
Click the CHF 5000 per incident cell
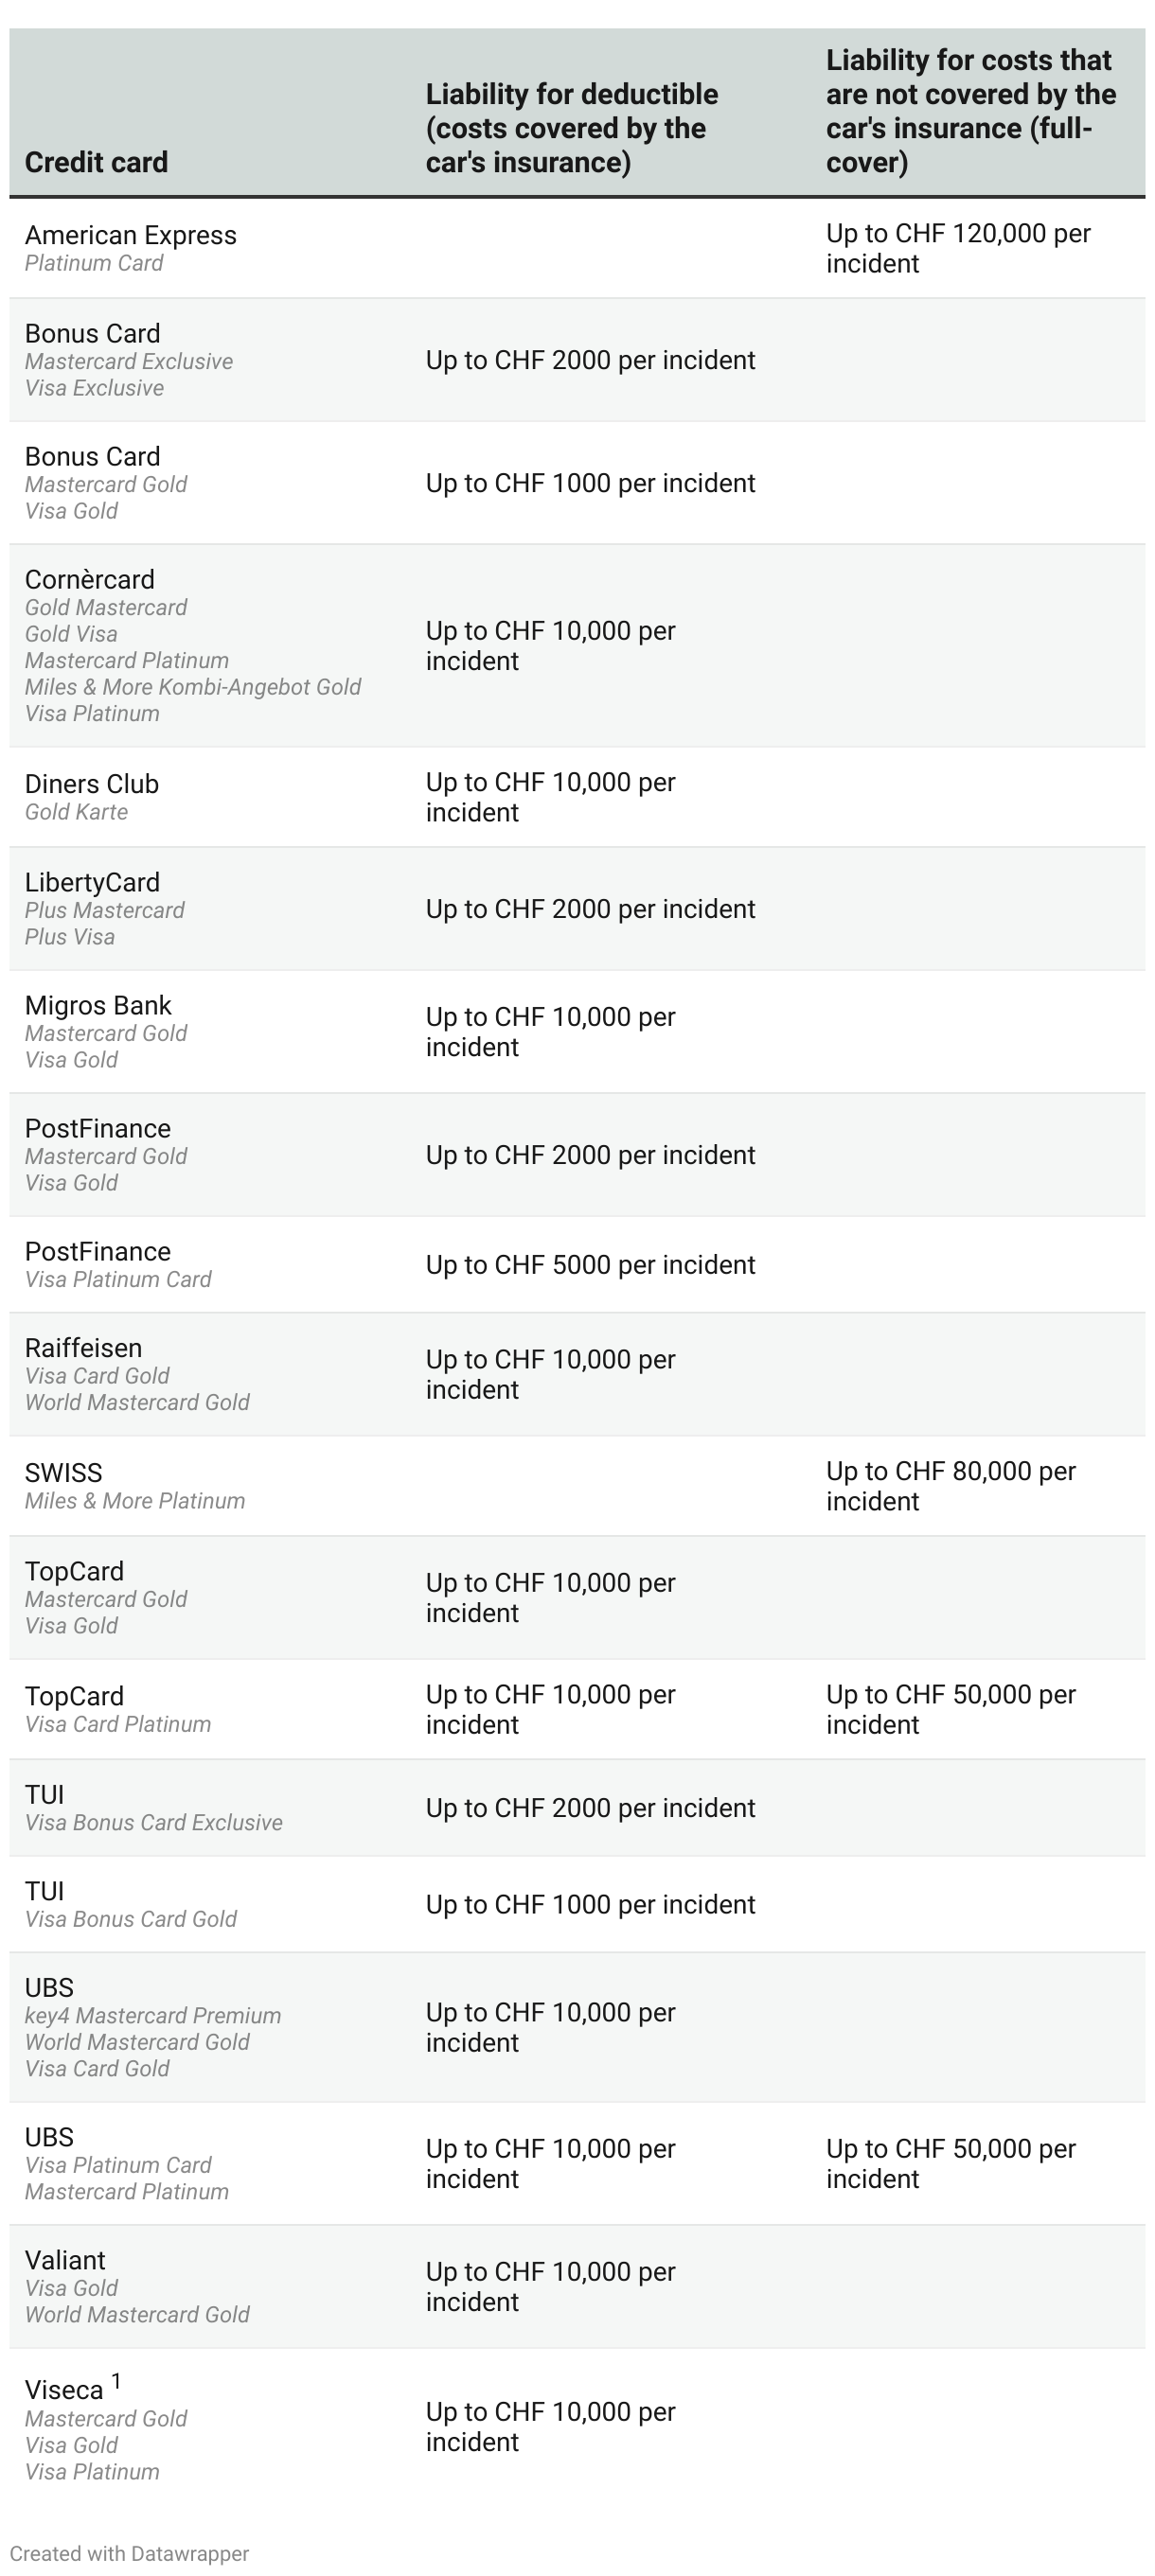pyautogui.click(x=590, y=1265)
